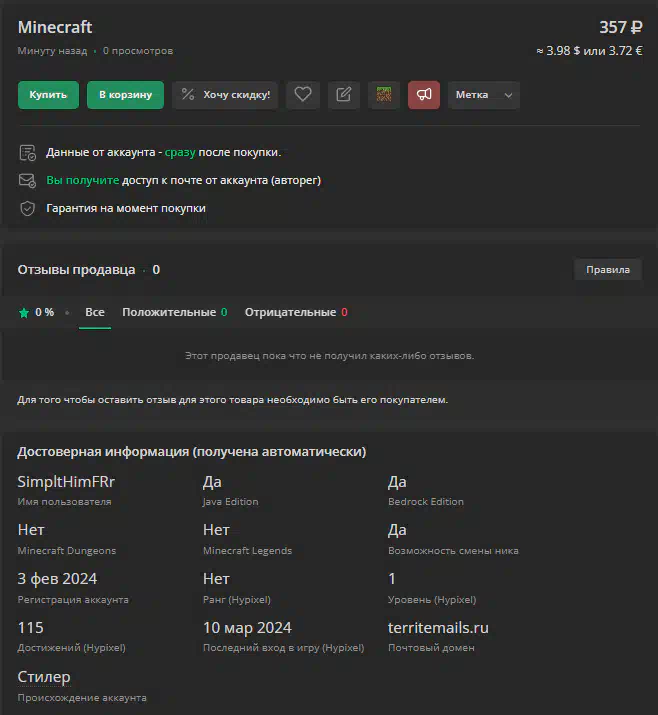Click the Возможность смены ника label
Viewport: 658px width, 715px height.
pyautogui.click(x=453, y=550)
